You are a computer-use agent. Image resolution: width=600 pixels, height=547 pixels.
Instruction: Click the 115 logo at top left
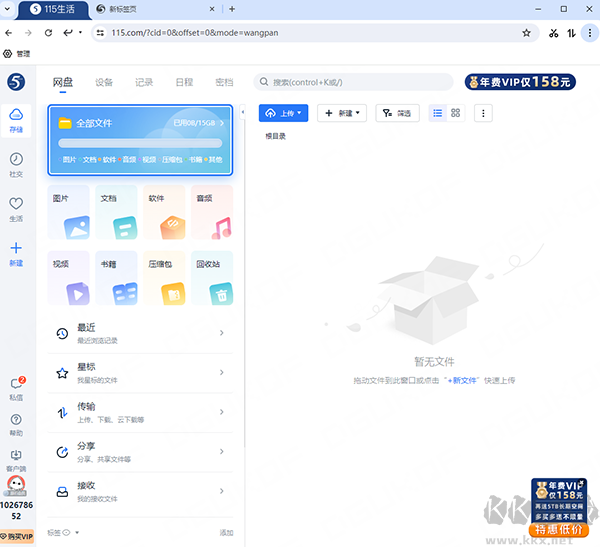tap(16, 81)
